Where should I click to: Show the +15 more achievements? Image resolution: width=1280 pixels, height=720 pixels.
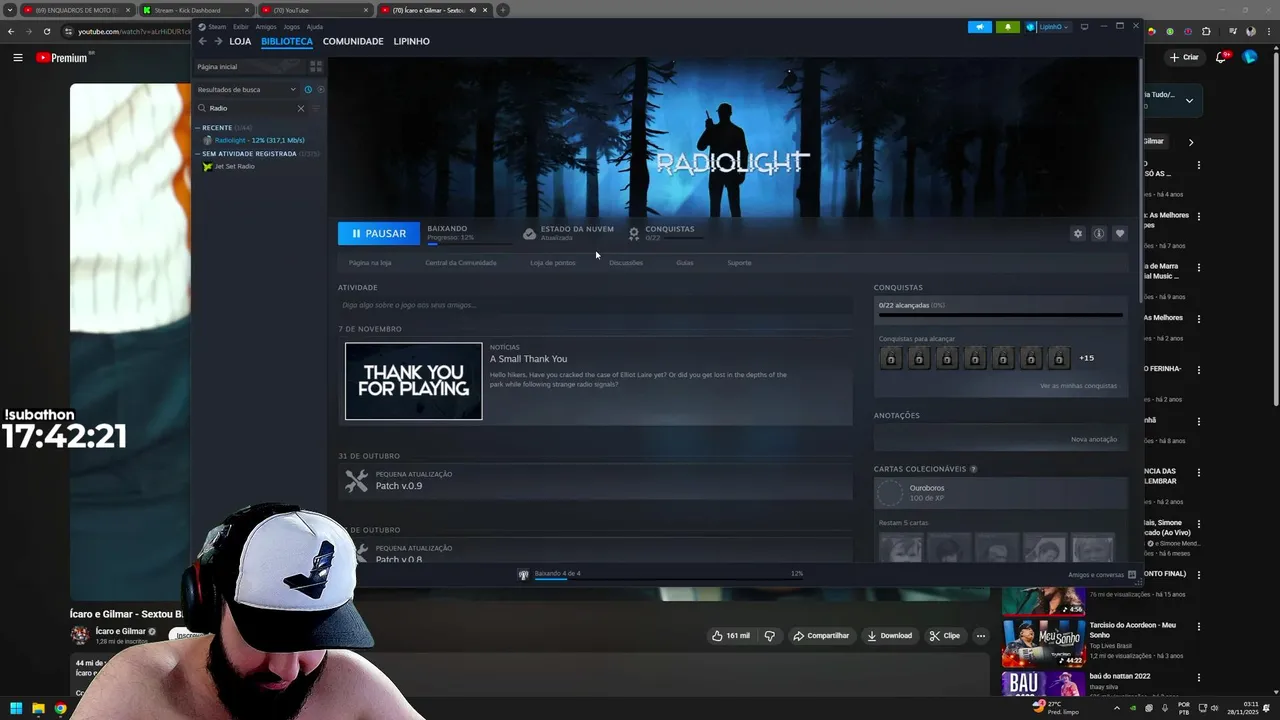click(1086, 358)
